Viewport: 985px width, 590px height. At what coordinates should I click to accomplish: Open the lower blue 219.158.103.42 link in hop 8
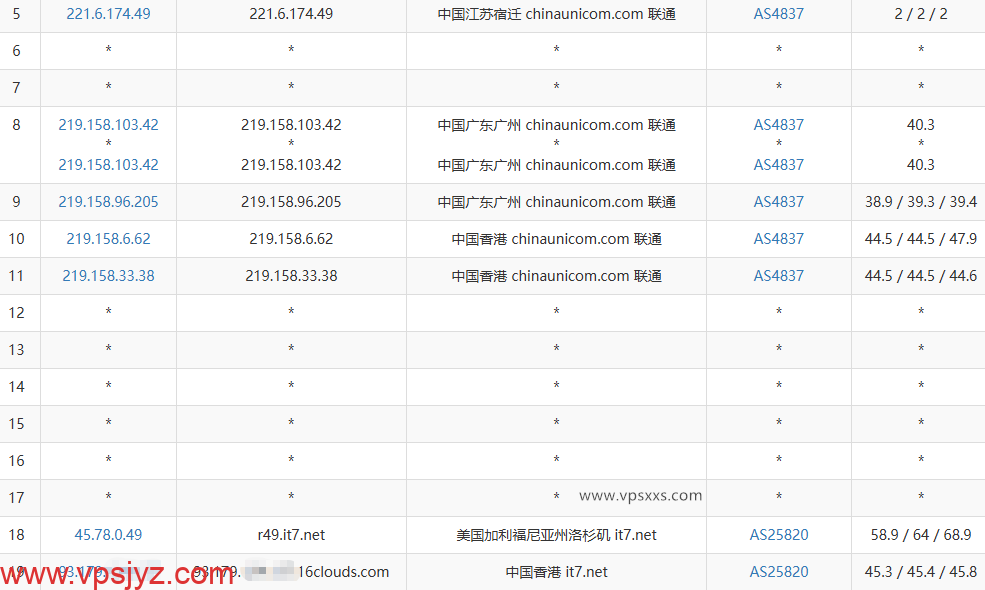pyautogui.click(x=108, y=165)
